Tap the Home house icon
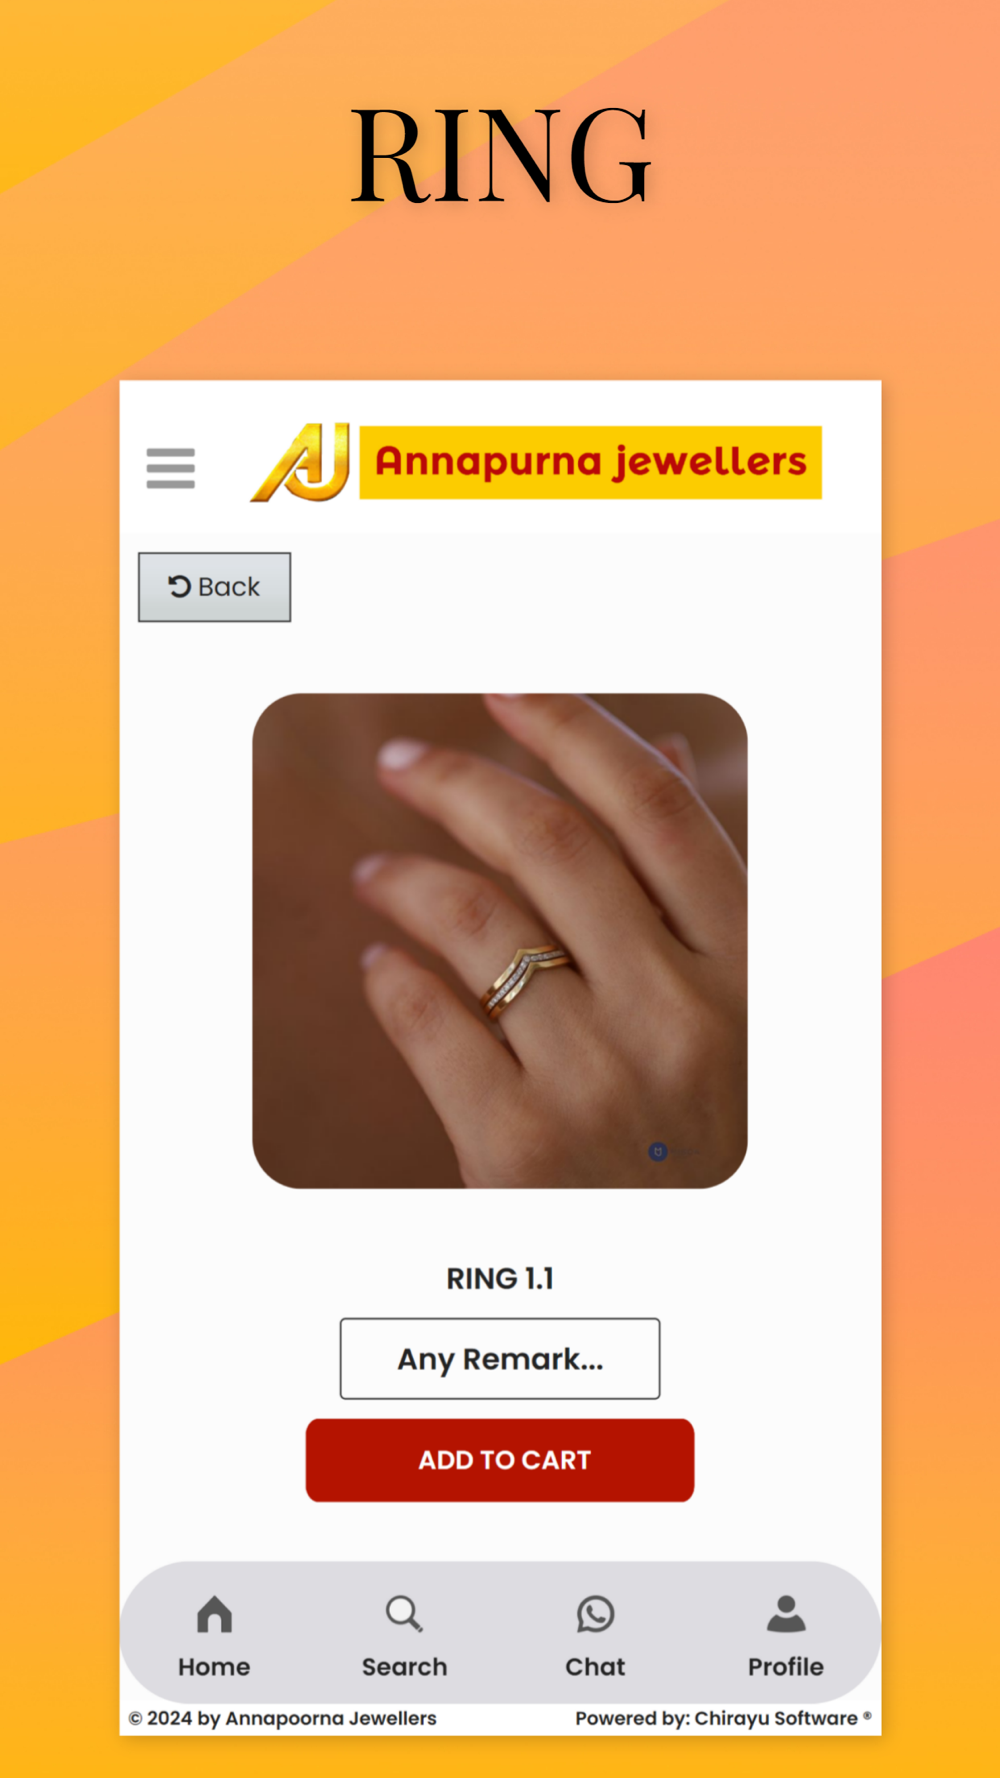Screen dimensions: 1000x1778 coord(214,1613)
